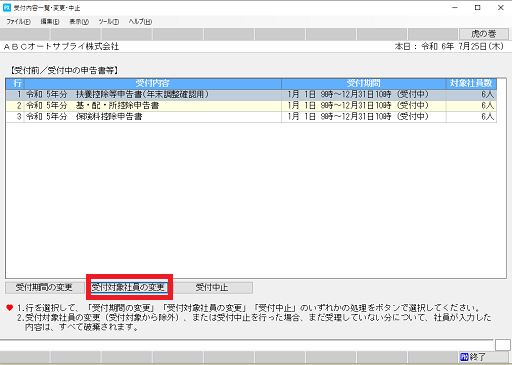
Task: Click the 行 column header
Action: (15, 83)
